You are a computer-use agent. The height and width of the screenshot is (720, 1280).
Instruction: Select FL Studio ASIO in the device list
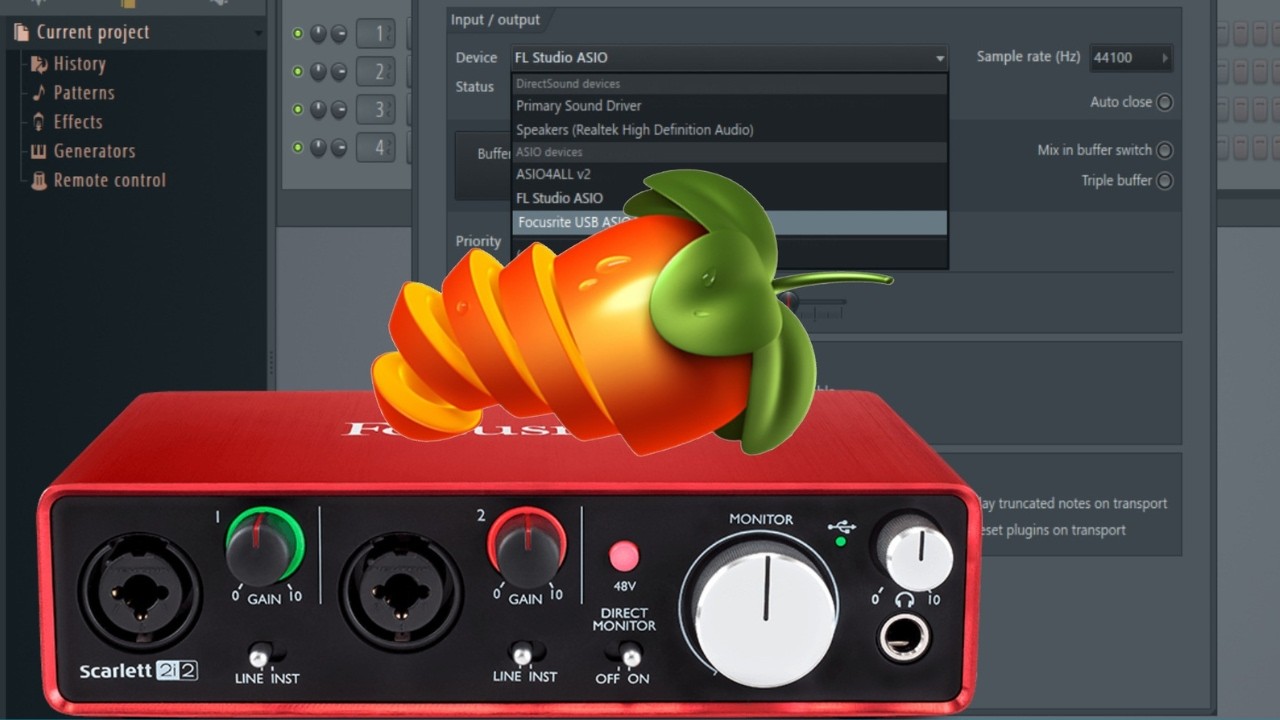click(x=729, y=198)
